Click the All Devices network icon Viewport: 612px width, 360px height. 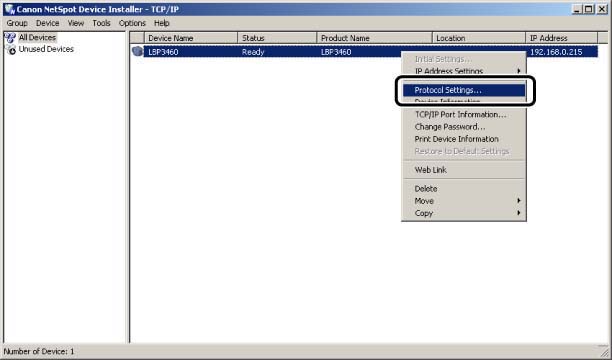pyautogui.click(x=10, y=38)
